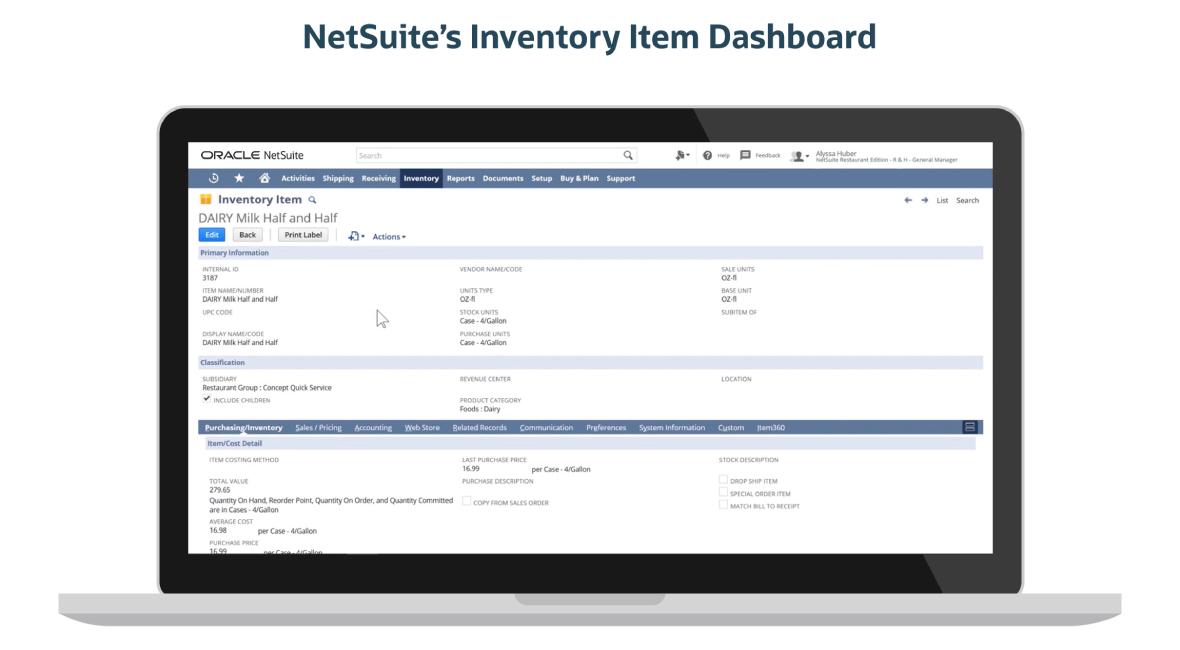Click the Foods : Dairy product category
The image size is (1180, 650).
[480, 409]
